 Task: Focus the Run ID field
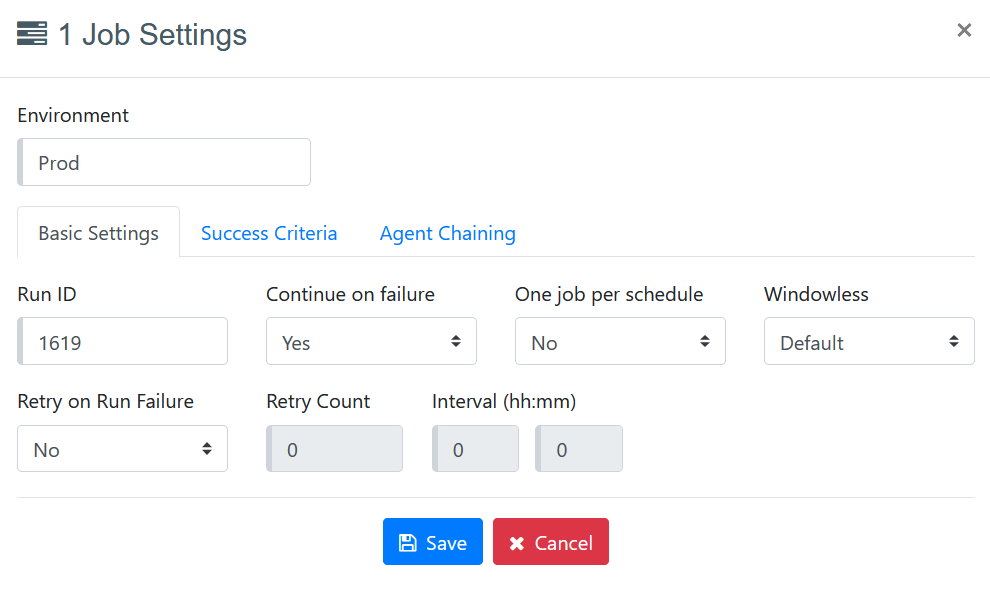pos(123,342)
